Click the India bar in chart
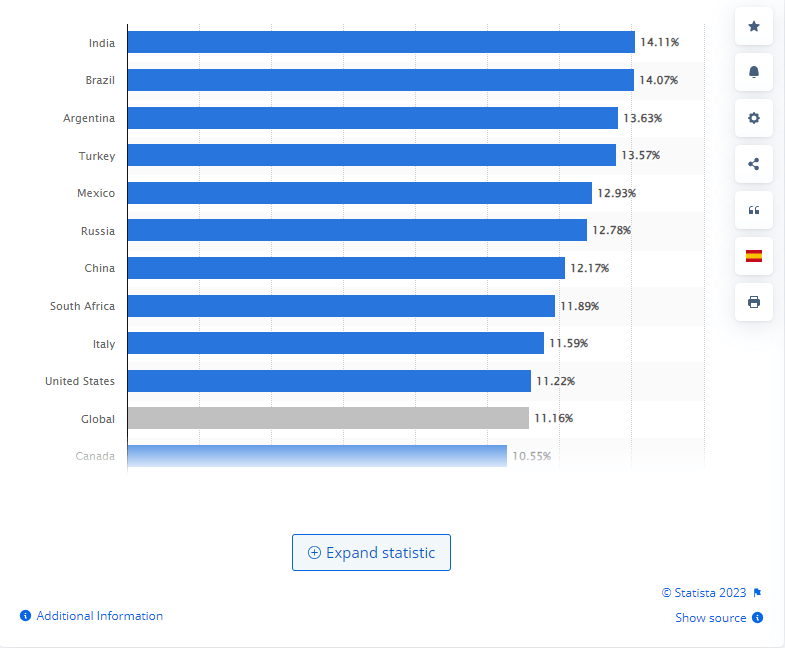Viewport: 785px width, 648px height. click(x=380, y=42)
